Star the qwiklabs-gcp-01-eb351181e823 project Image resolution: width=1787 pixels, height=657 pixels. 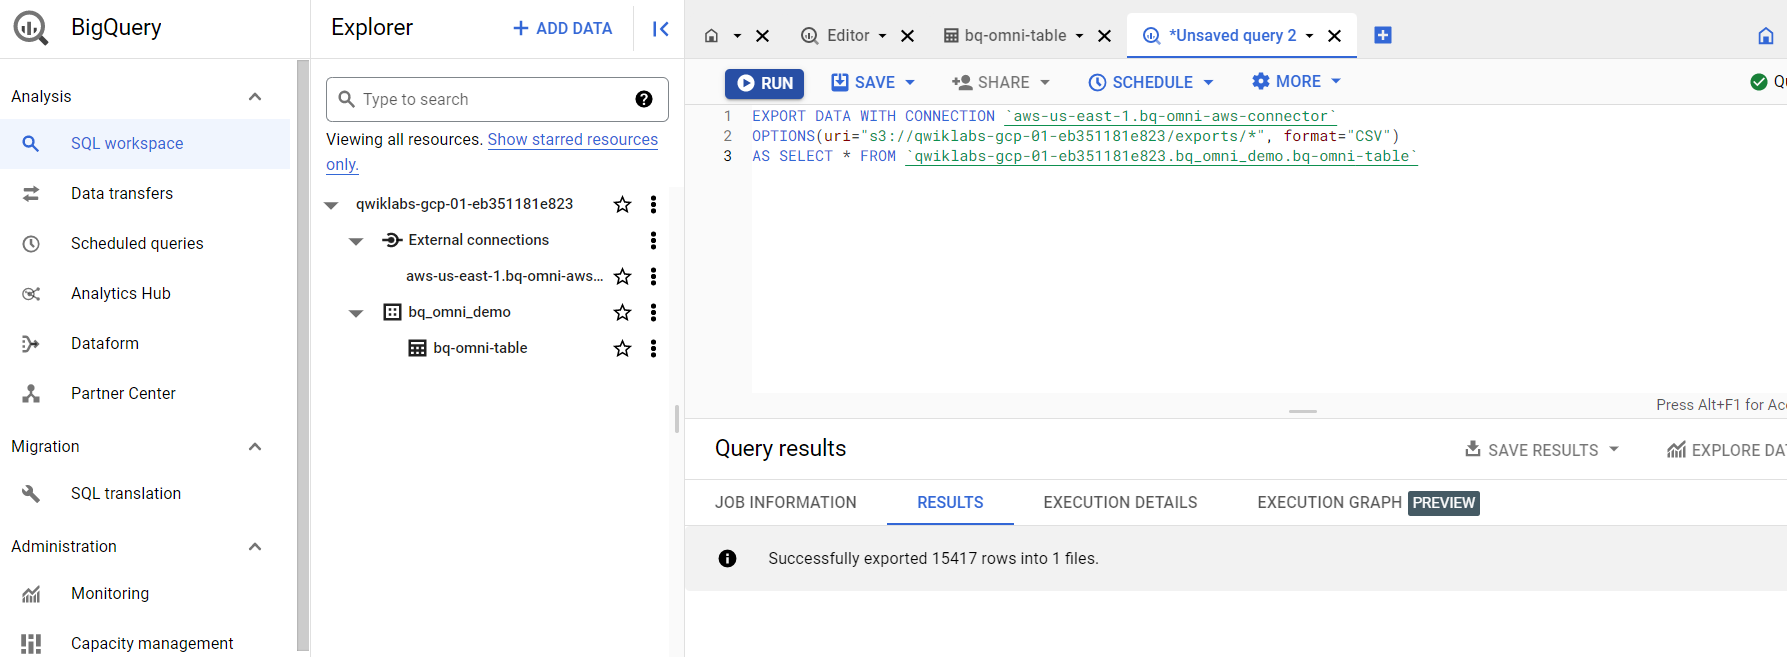(622, 205)
